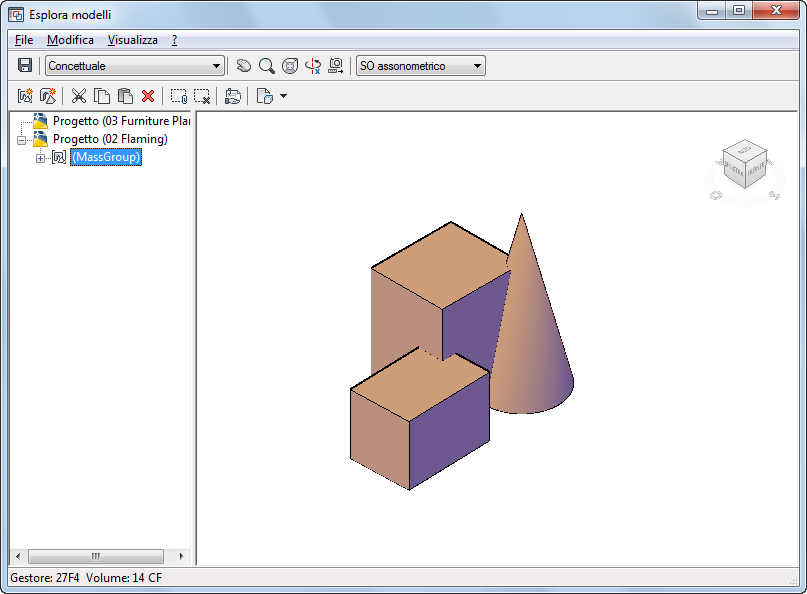Click the attach elements icon

[x=179, y=96]
